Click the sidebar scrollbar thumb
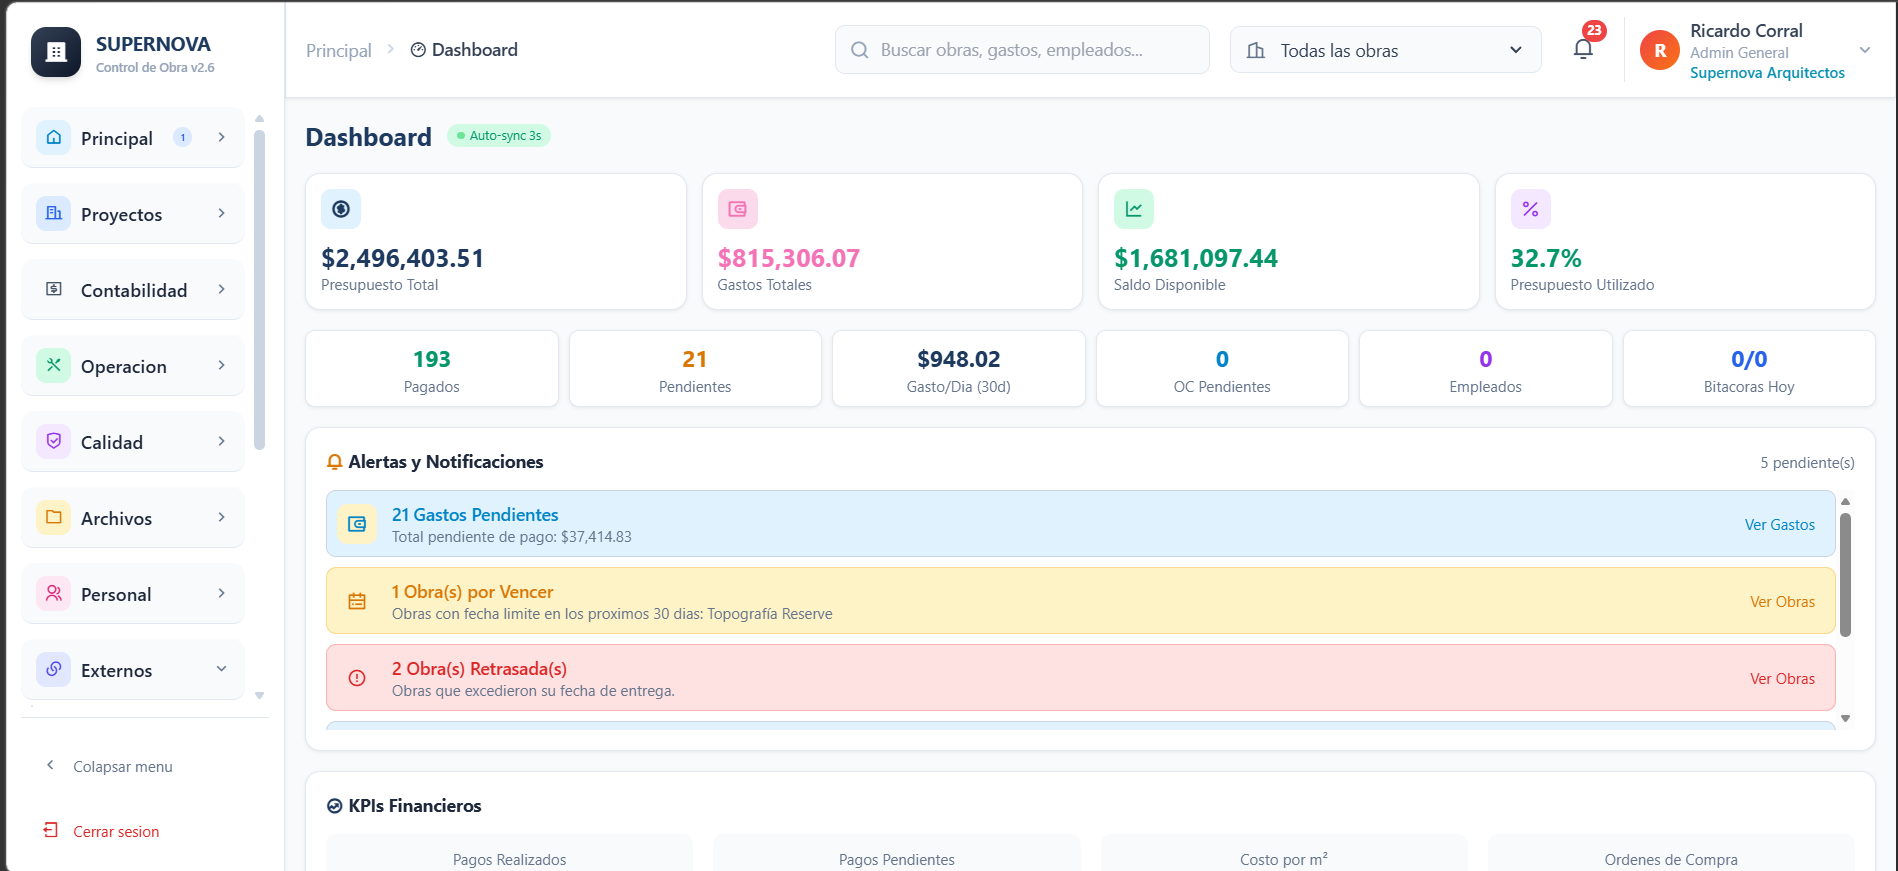The width and height of the screenshot is (1898, 871). pos(260,290)
